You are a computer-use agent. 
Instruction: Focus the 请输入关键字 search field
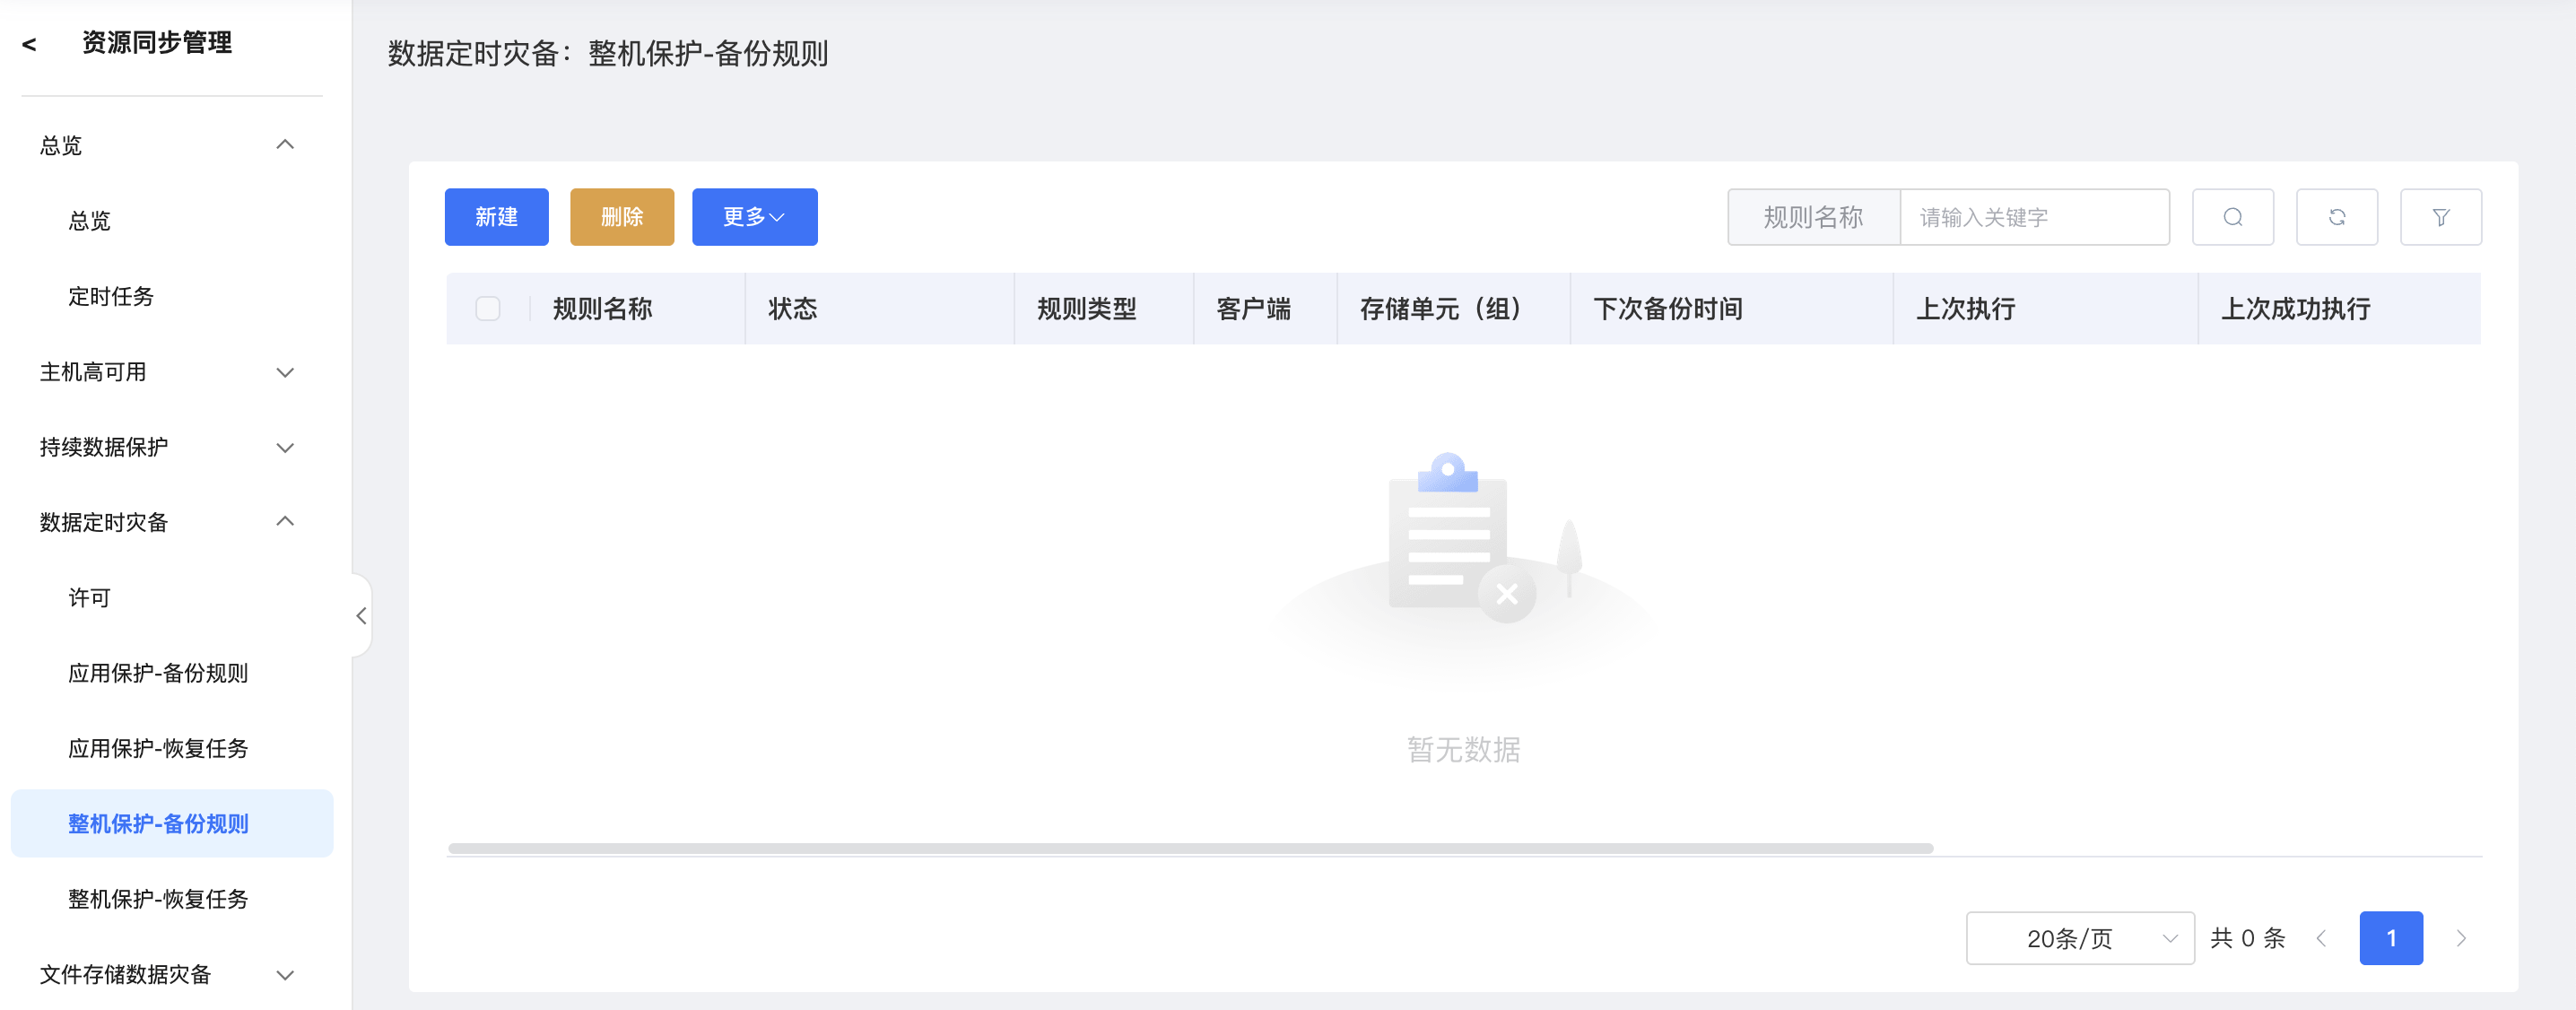[2033, 217]
